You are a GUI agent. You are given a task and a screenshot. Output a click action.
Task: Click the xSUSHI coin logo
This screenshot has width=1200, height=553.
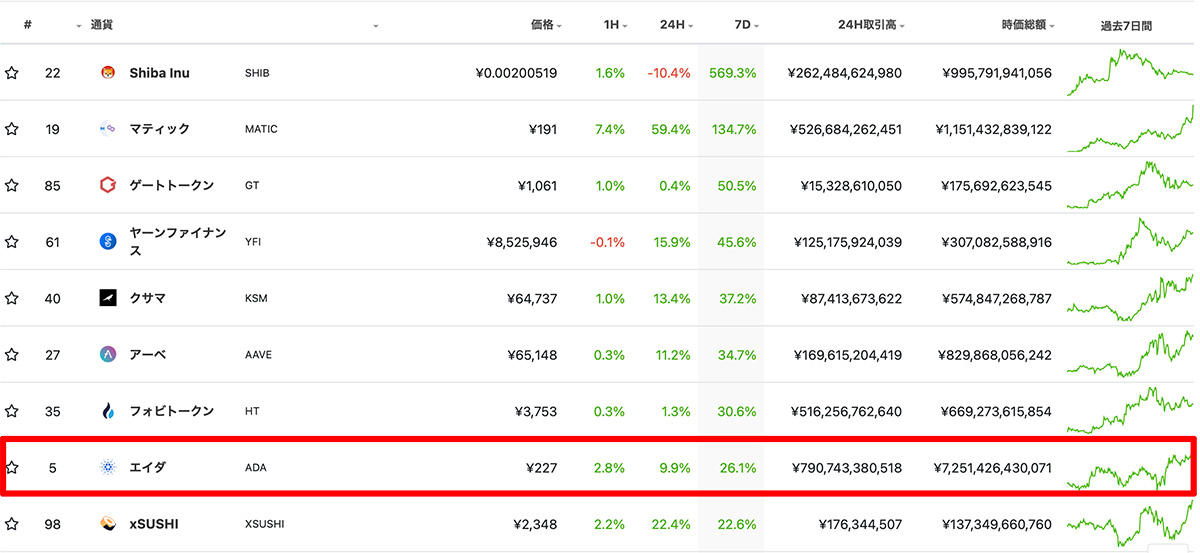click(x=109, y=524)
